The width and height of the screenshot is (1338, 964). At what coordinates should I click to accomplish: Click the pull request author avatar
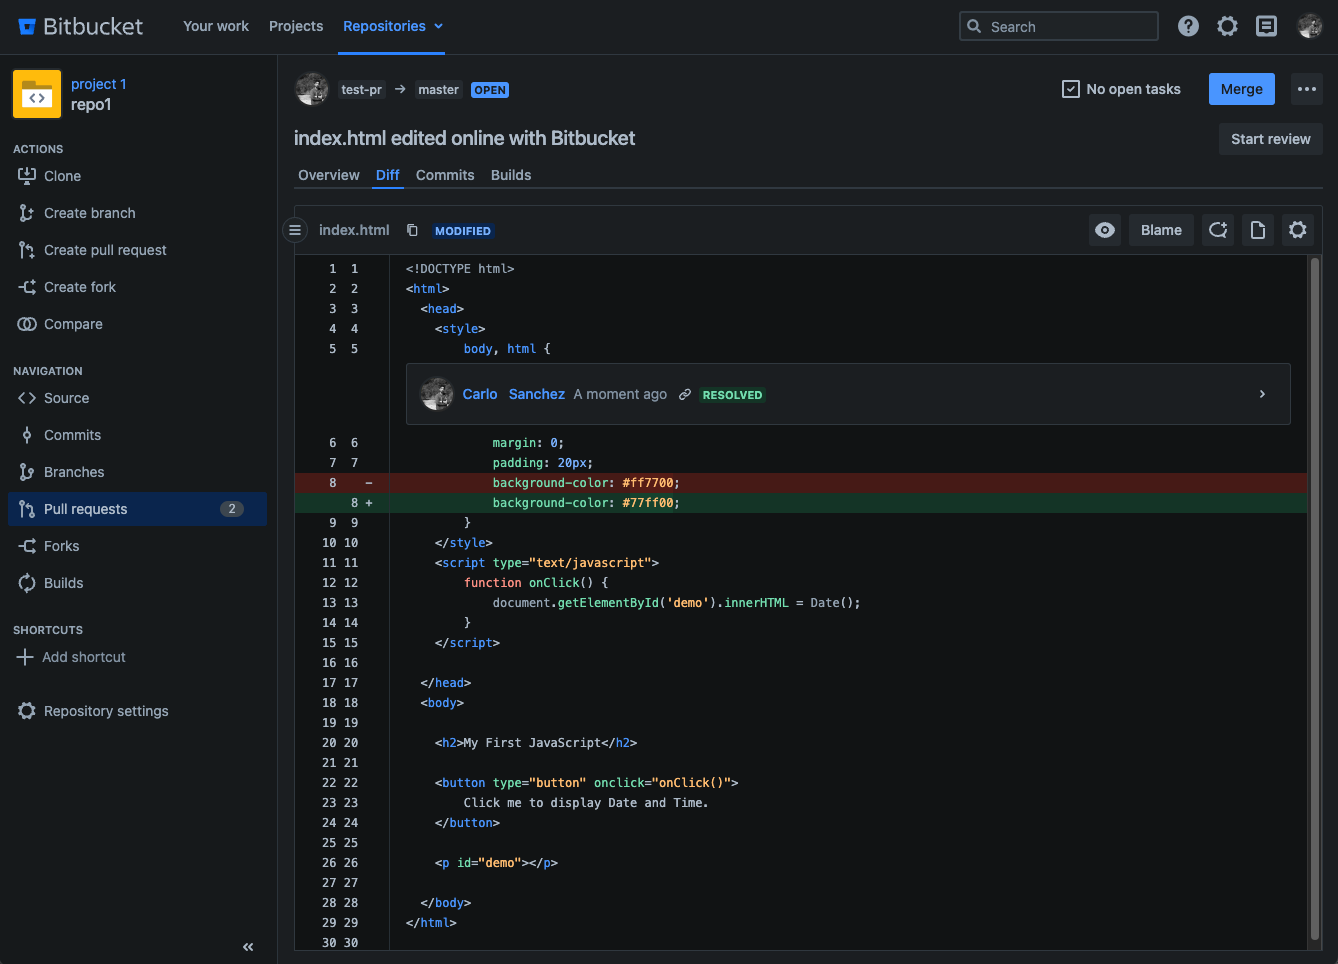[312, 89]
